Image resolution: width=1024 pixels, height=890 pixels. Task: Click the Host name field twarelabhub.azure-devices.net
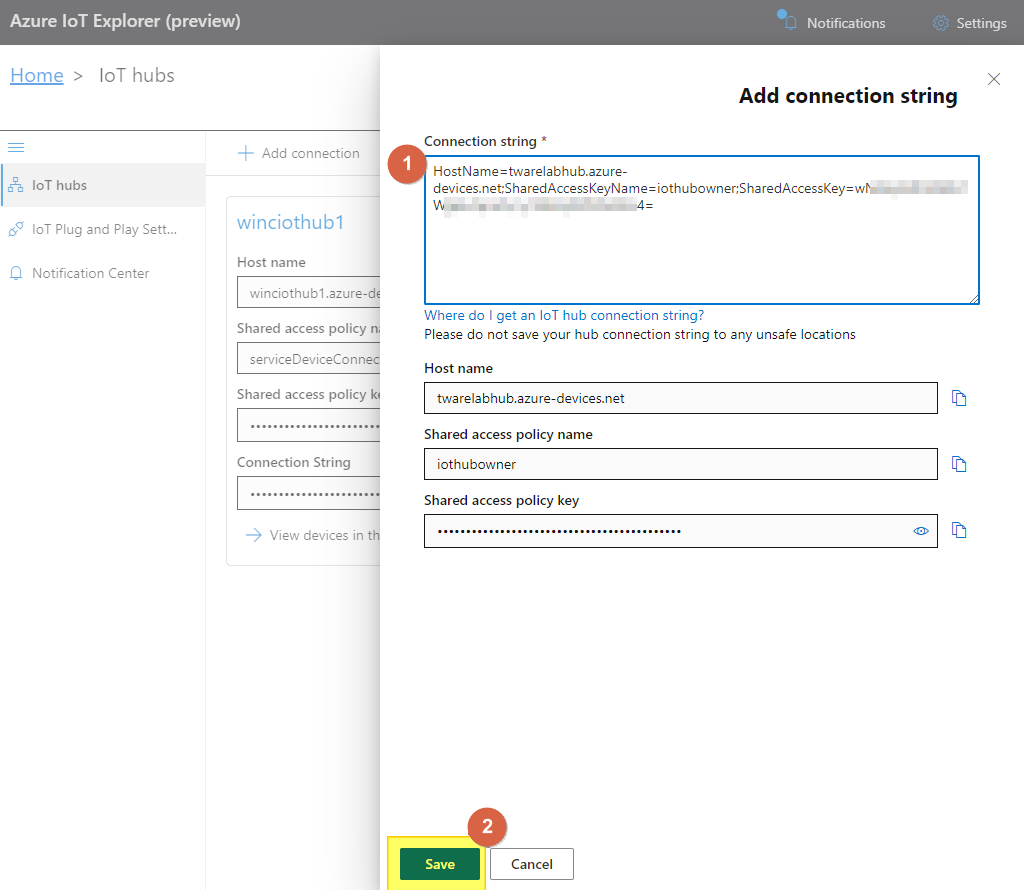(x=680, y=398)
